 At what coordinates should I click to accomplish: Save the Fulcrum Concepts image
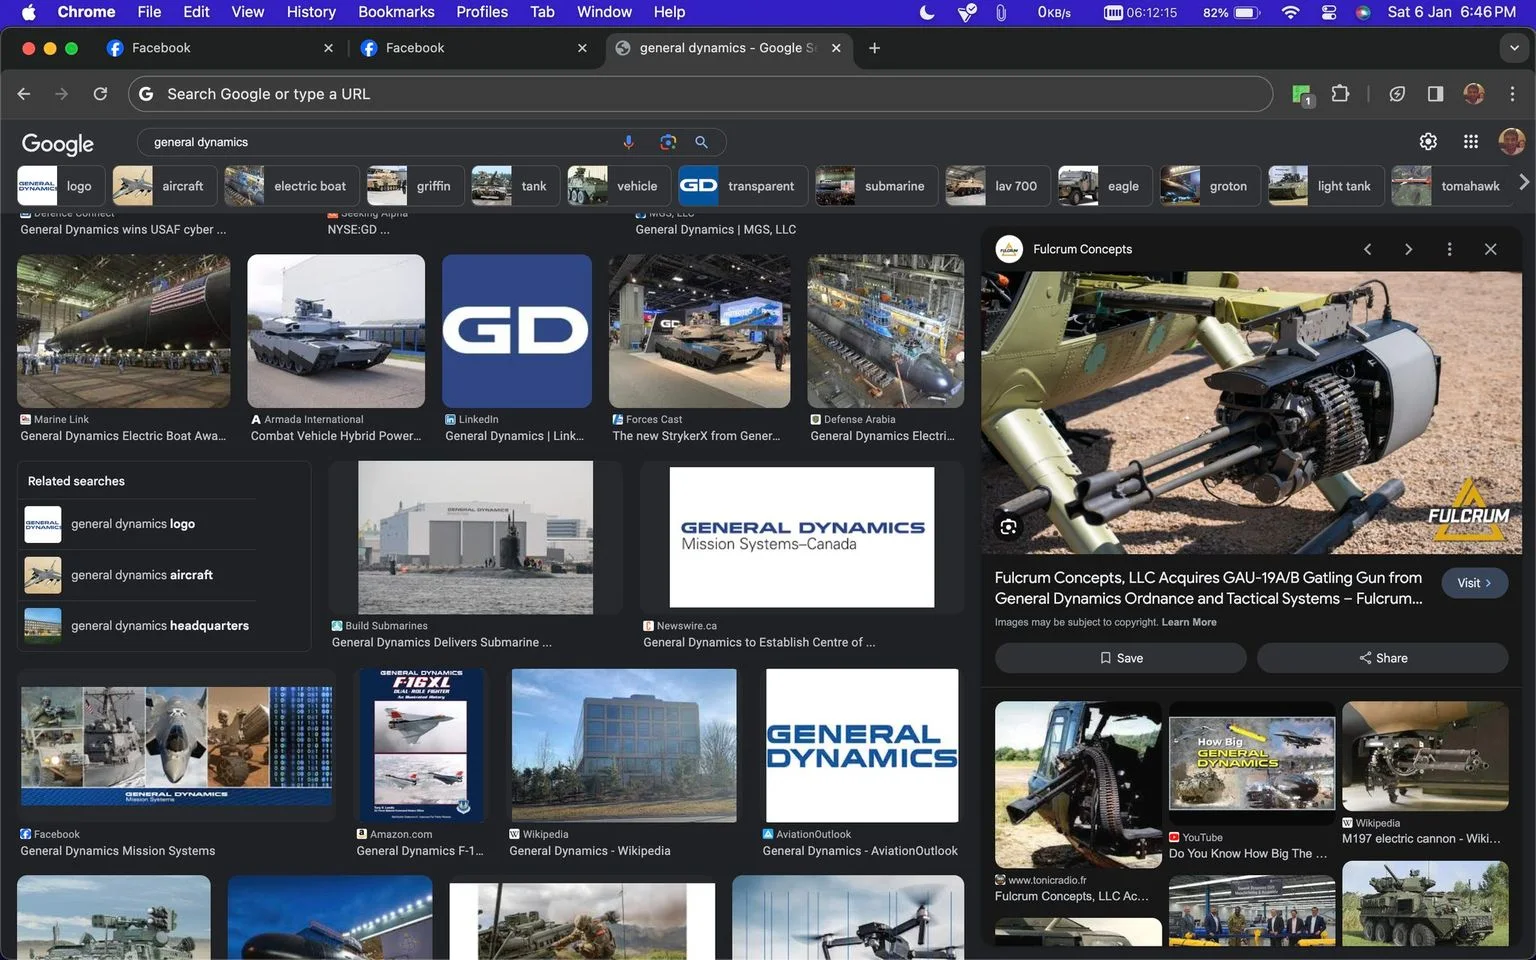tap(1120, 658)
